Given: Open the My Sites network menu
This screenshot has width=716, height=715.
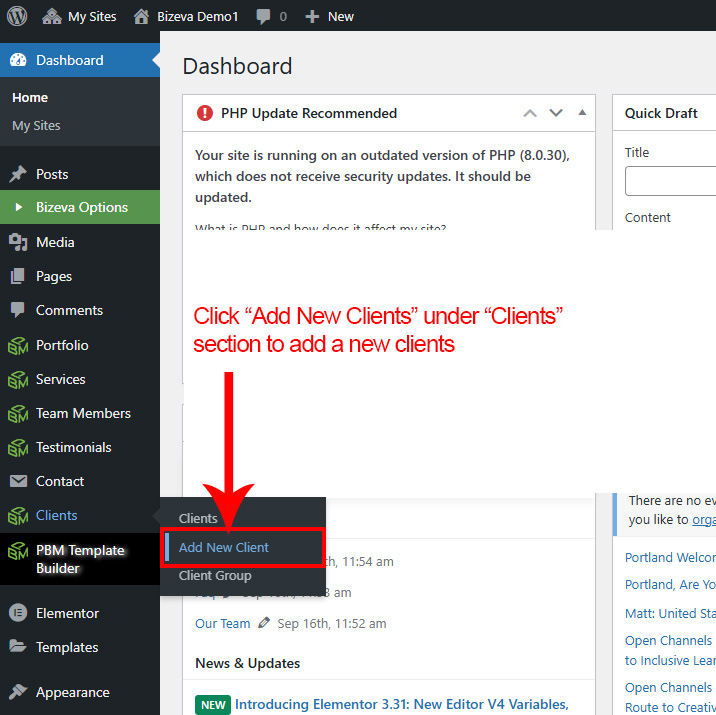Looking at the screenshot, I should click(x=80, y=16).
